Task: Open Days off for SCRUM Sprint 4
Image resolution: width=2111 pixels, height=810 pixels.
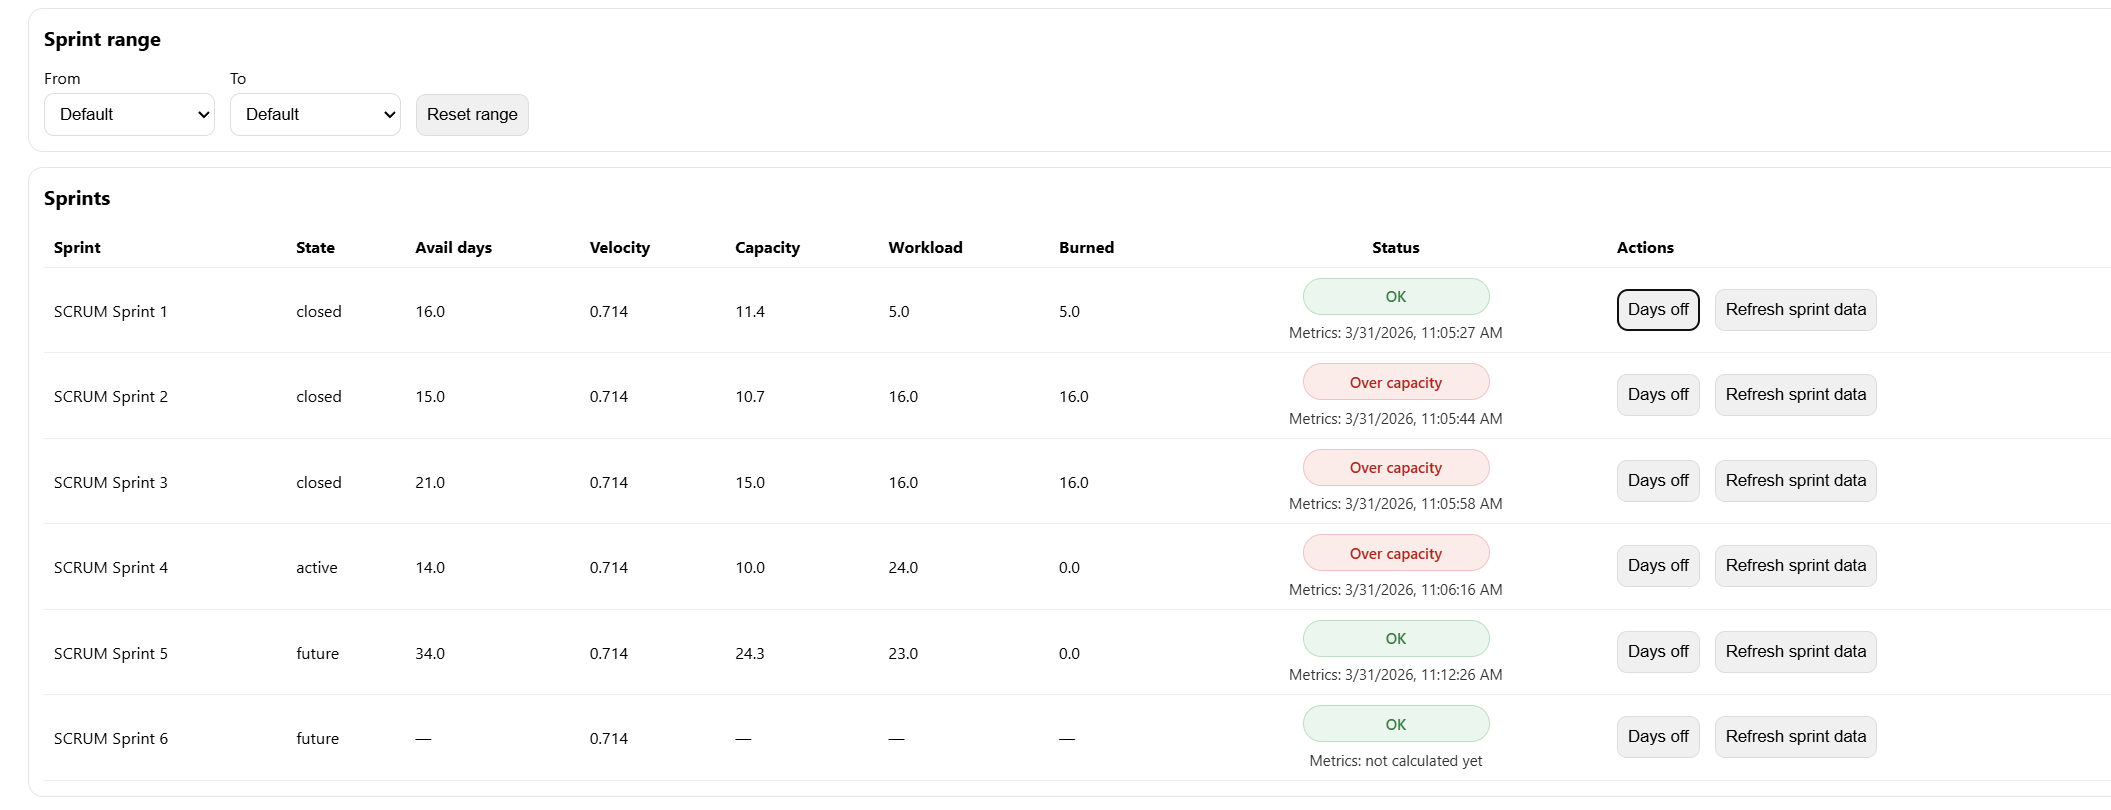Action: point(1658,566)
